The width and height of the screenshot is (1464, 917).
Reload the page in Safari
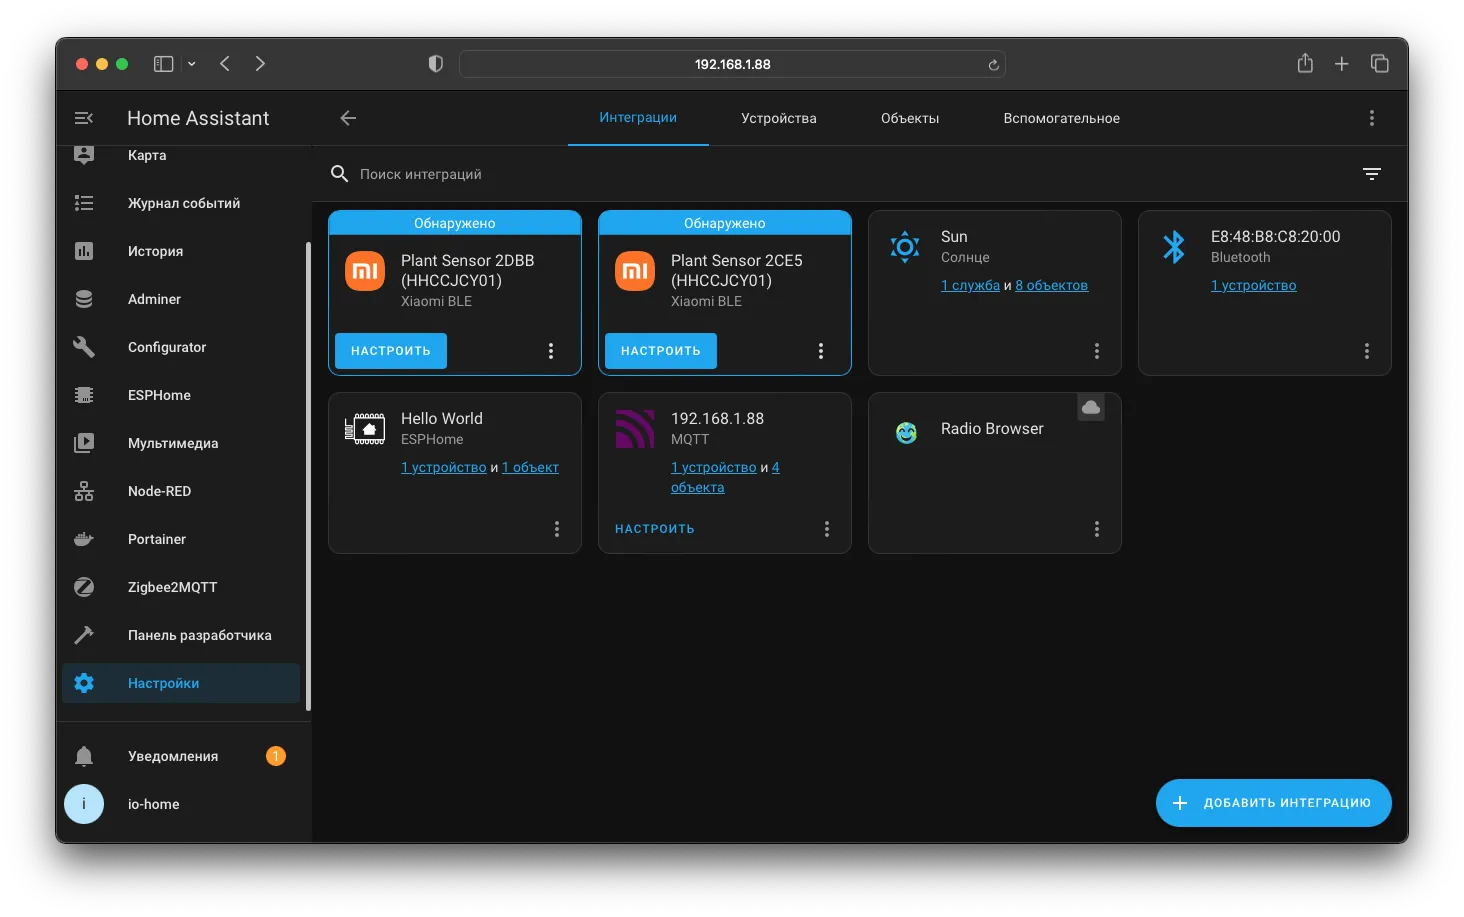(993, 65)
